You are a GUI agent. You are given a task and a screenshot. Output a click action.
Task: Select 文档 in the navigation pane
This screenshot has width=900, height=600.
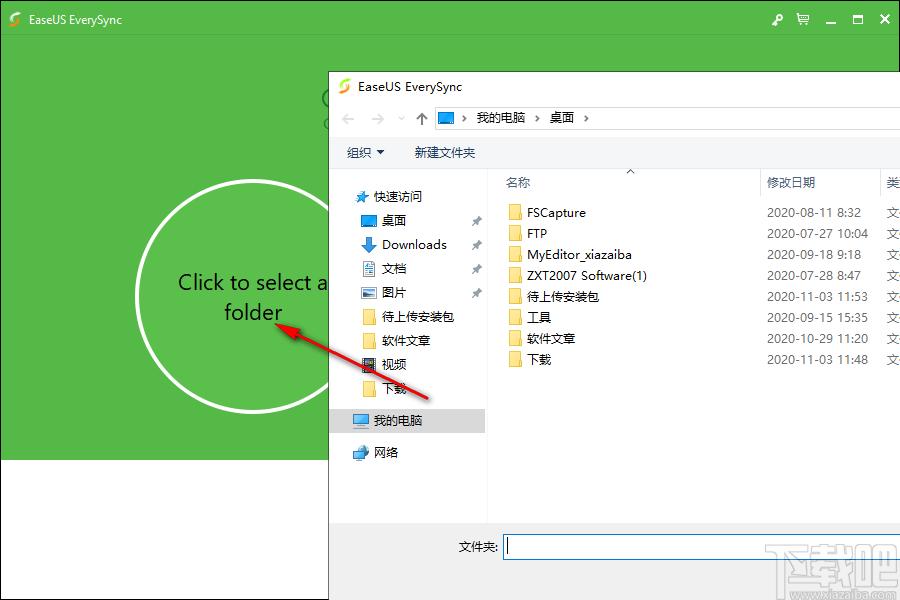[x=394, y=269]
